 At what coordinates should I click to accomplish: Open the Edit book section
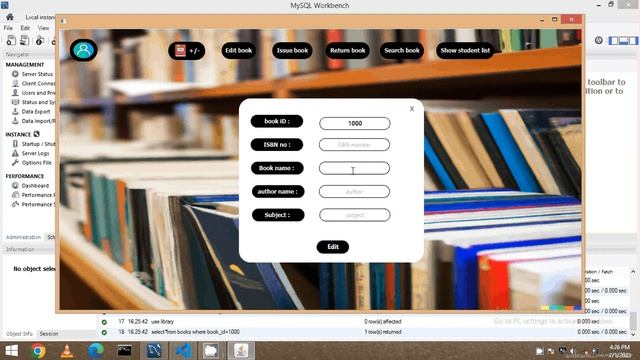(x=238, y=51)
